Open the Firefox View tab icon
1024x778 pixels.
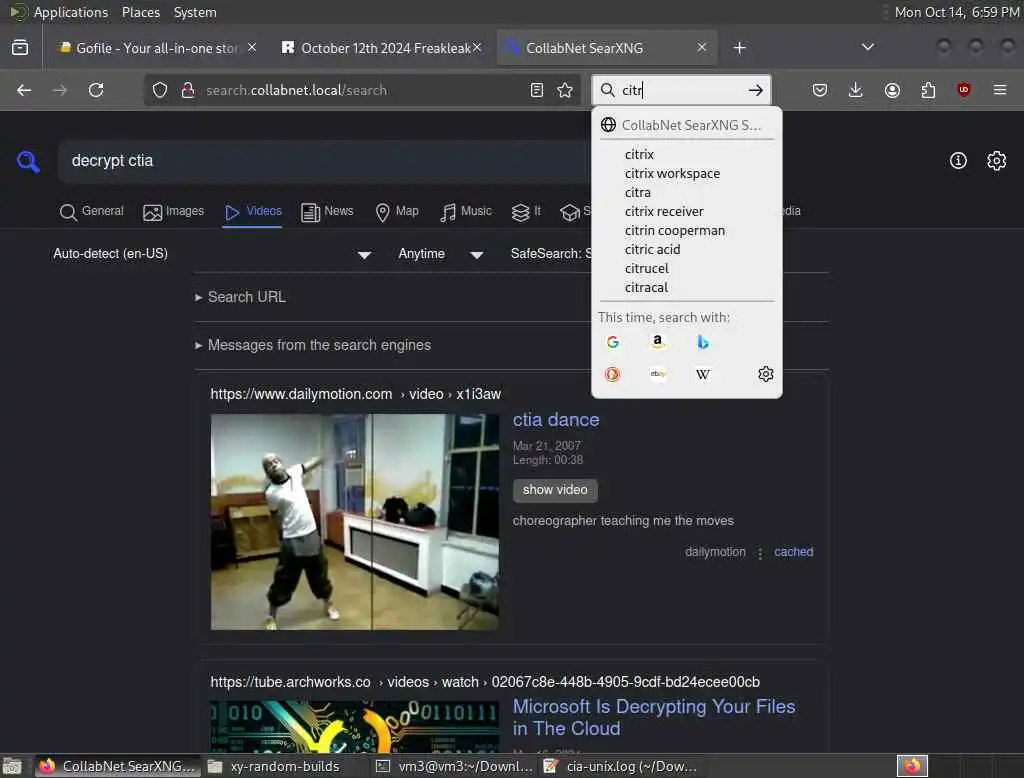(20, 48)
